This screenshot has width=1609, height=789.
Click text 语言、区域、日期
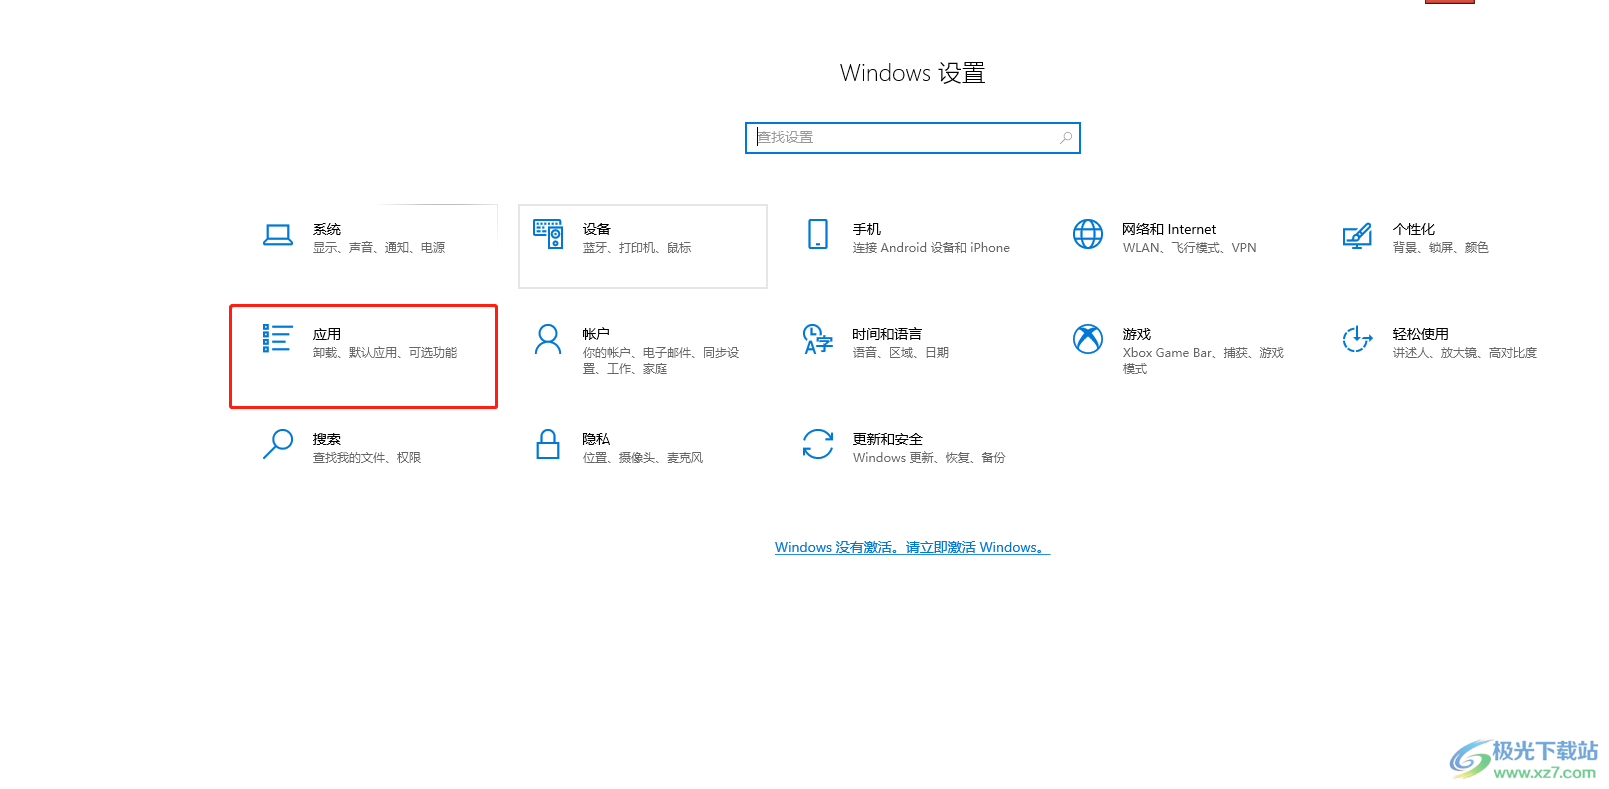[x=901, y=353]
